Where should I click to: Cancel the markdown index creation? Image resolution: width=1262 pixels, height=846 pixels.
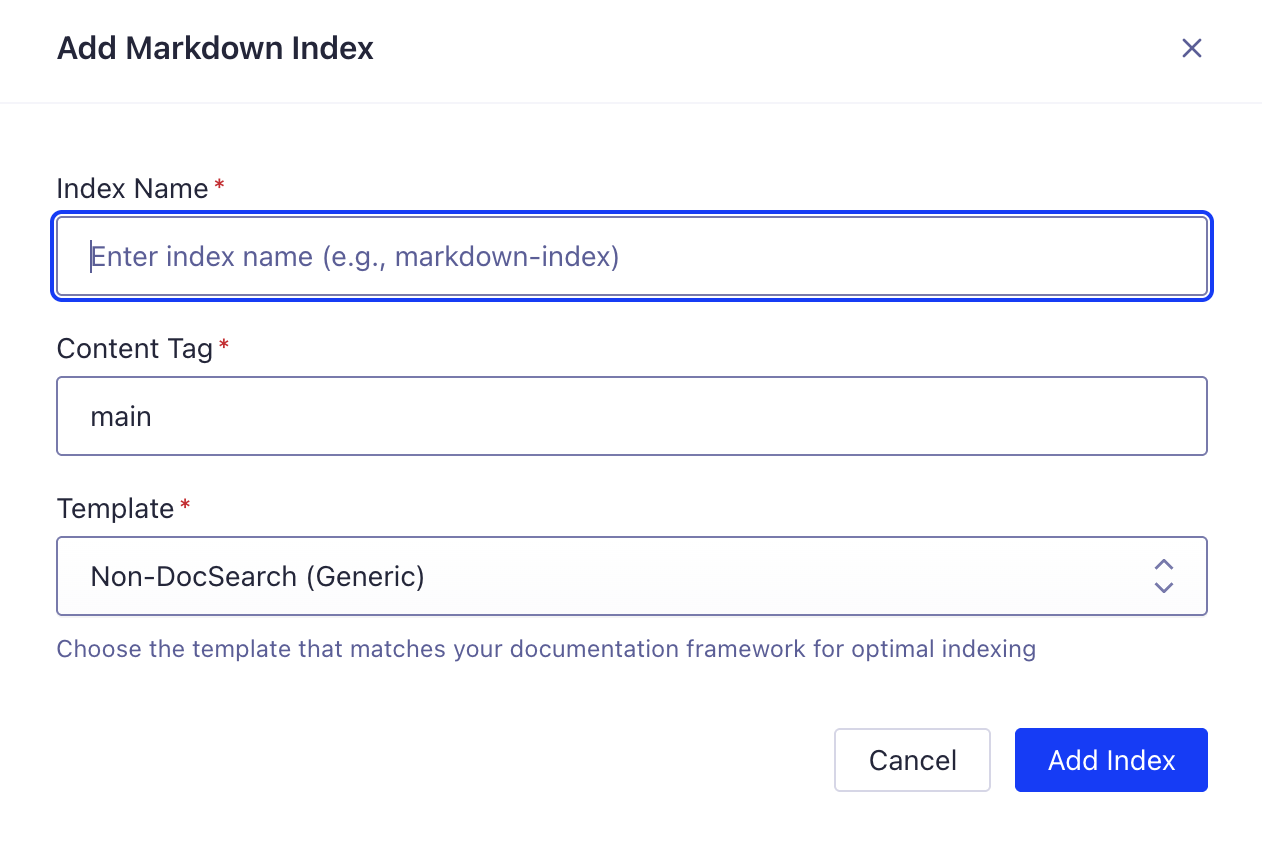click(911, 760)
